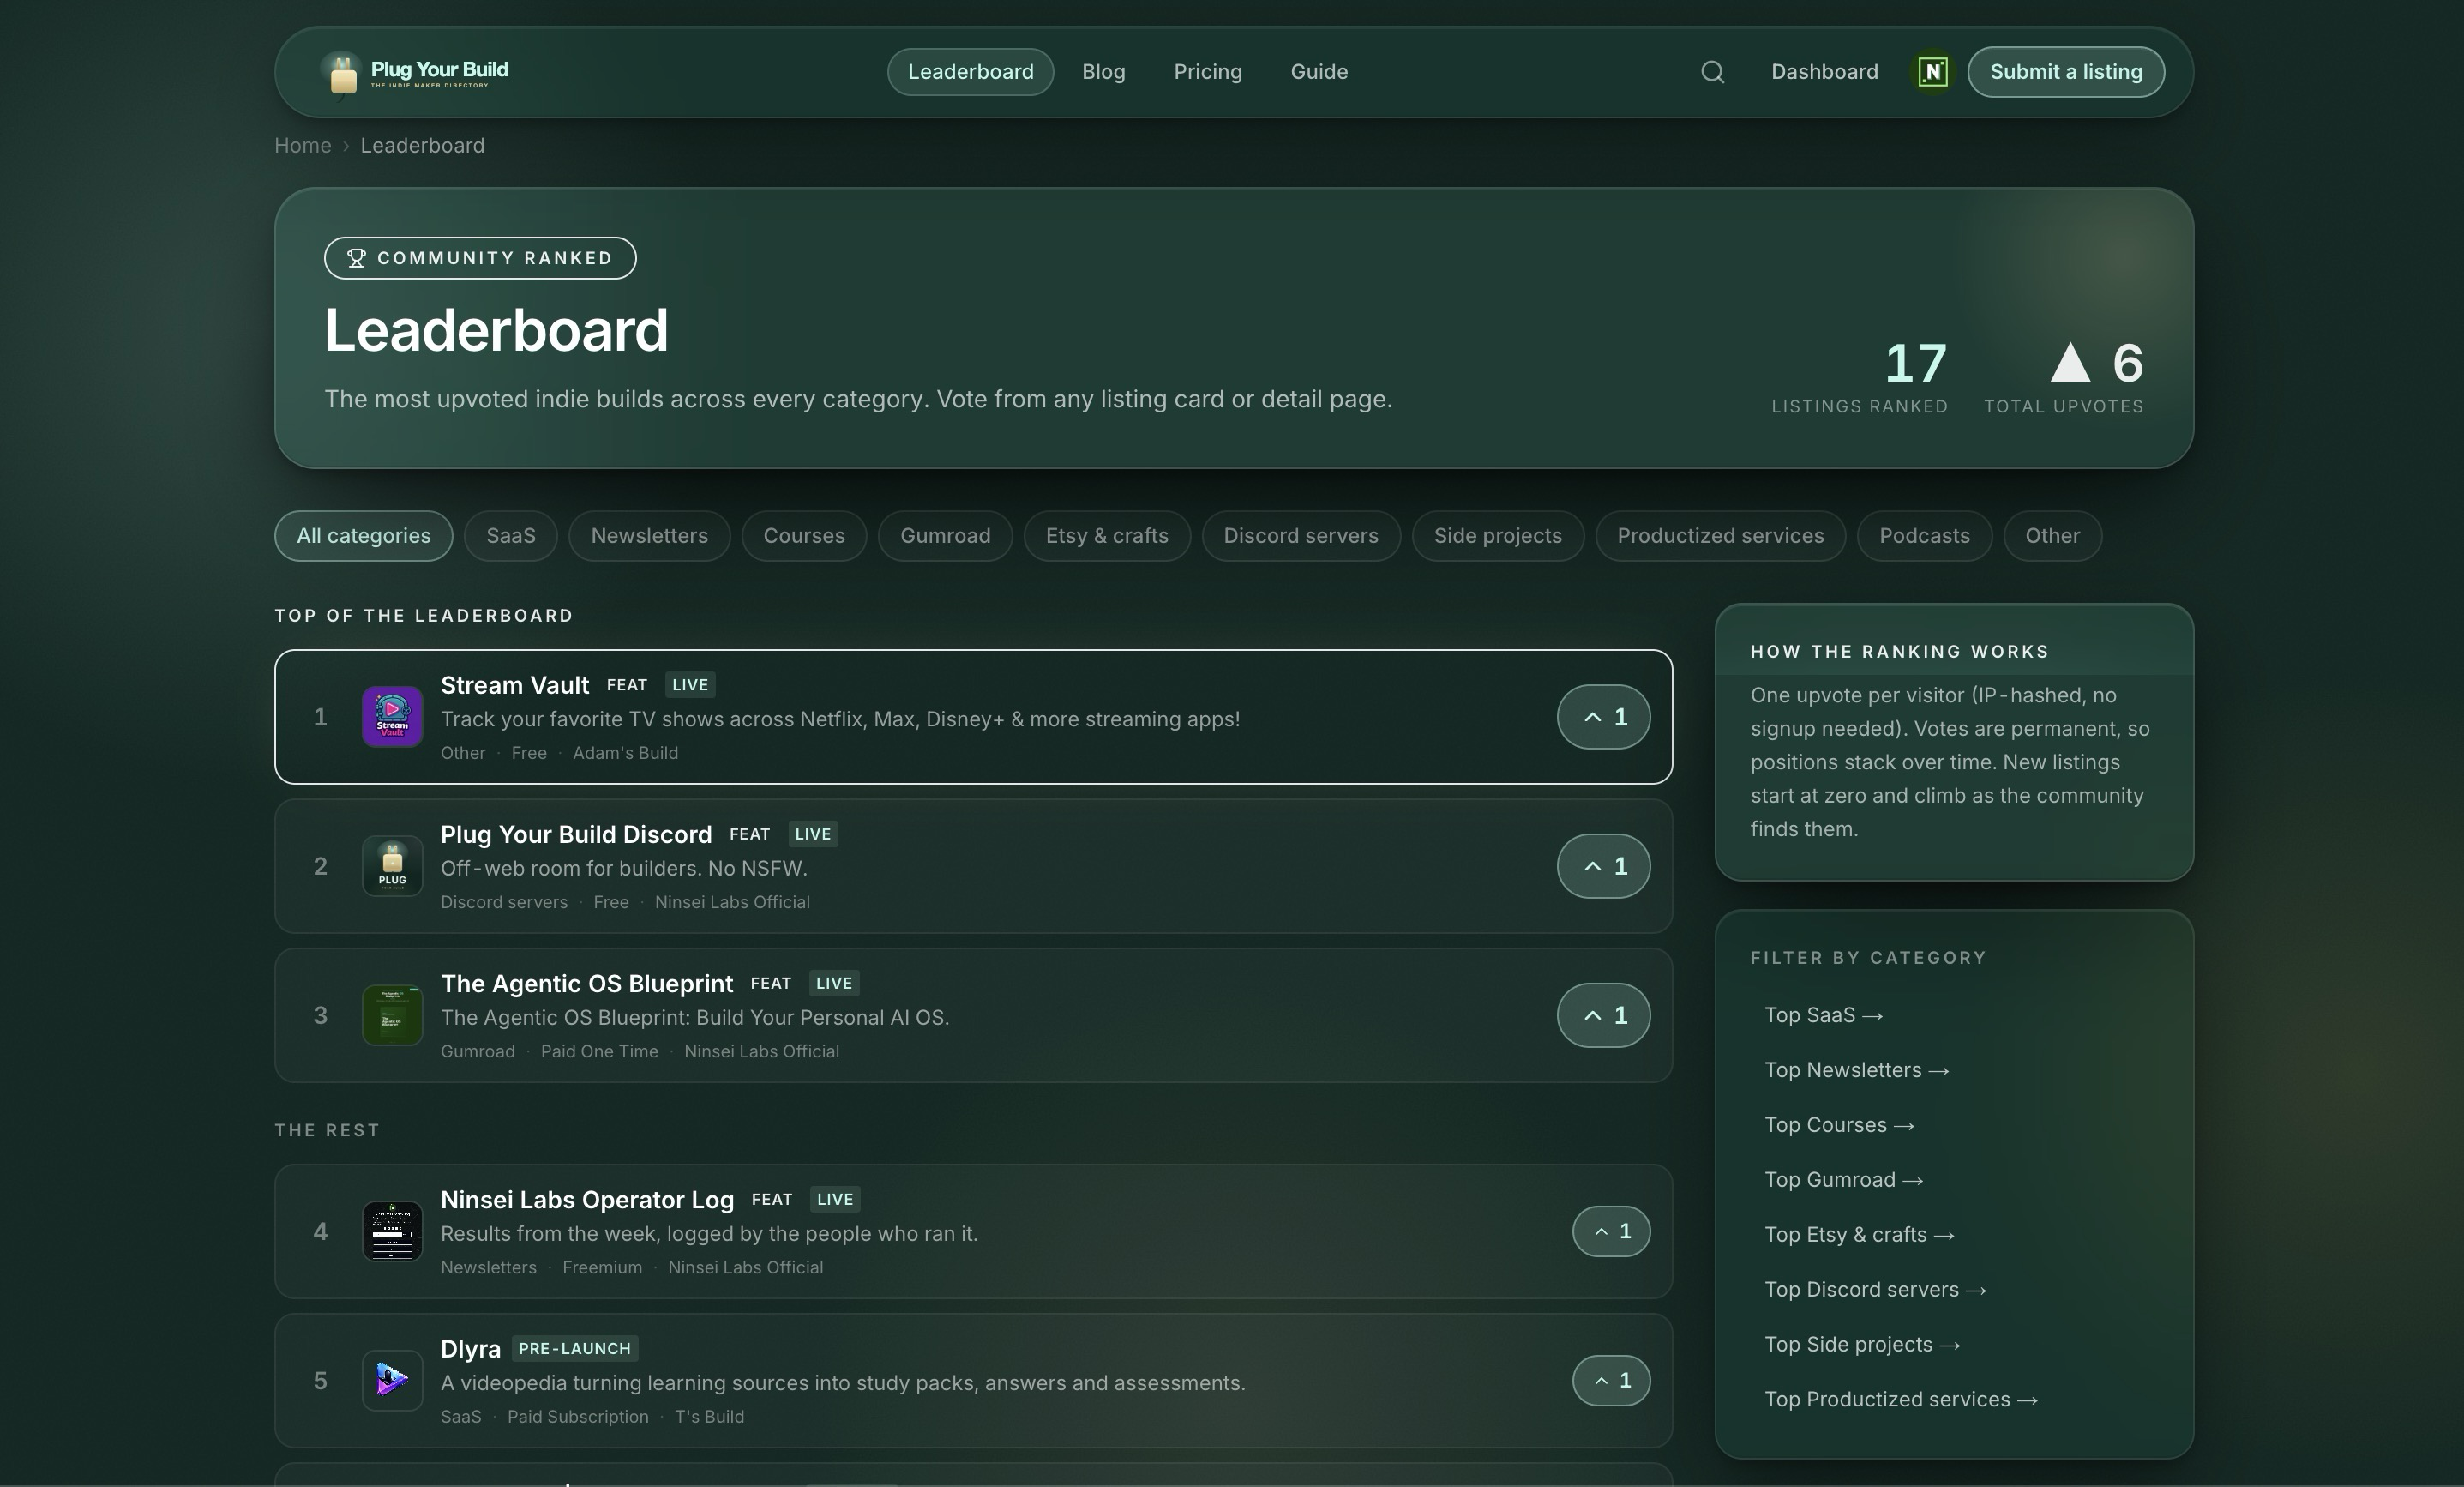This screenshot has height=1487, width=2464.
Task: Click the 6 Total Upvotes stat
Action: [x=2064, y=377]
